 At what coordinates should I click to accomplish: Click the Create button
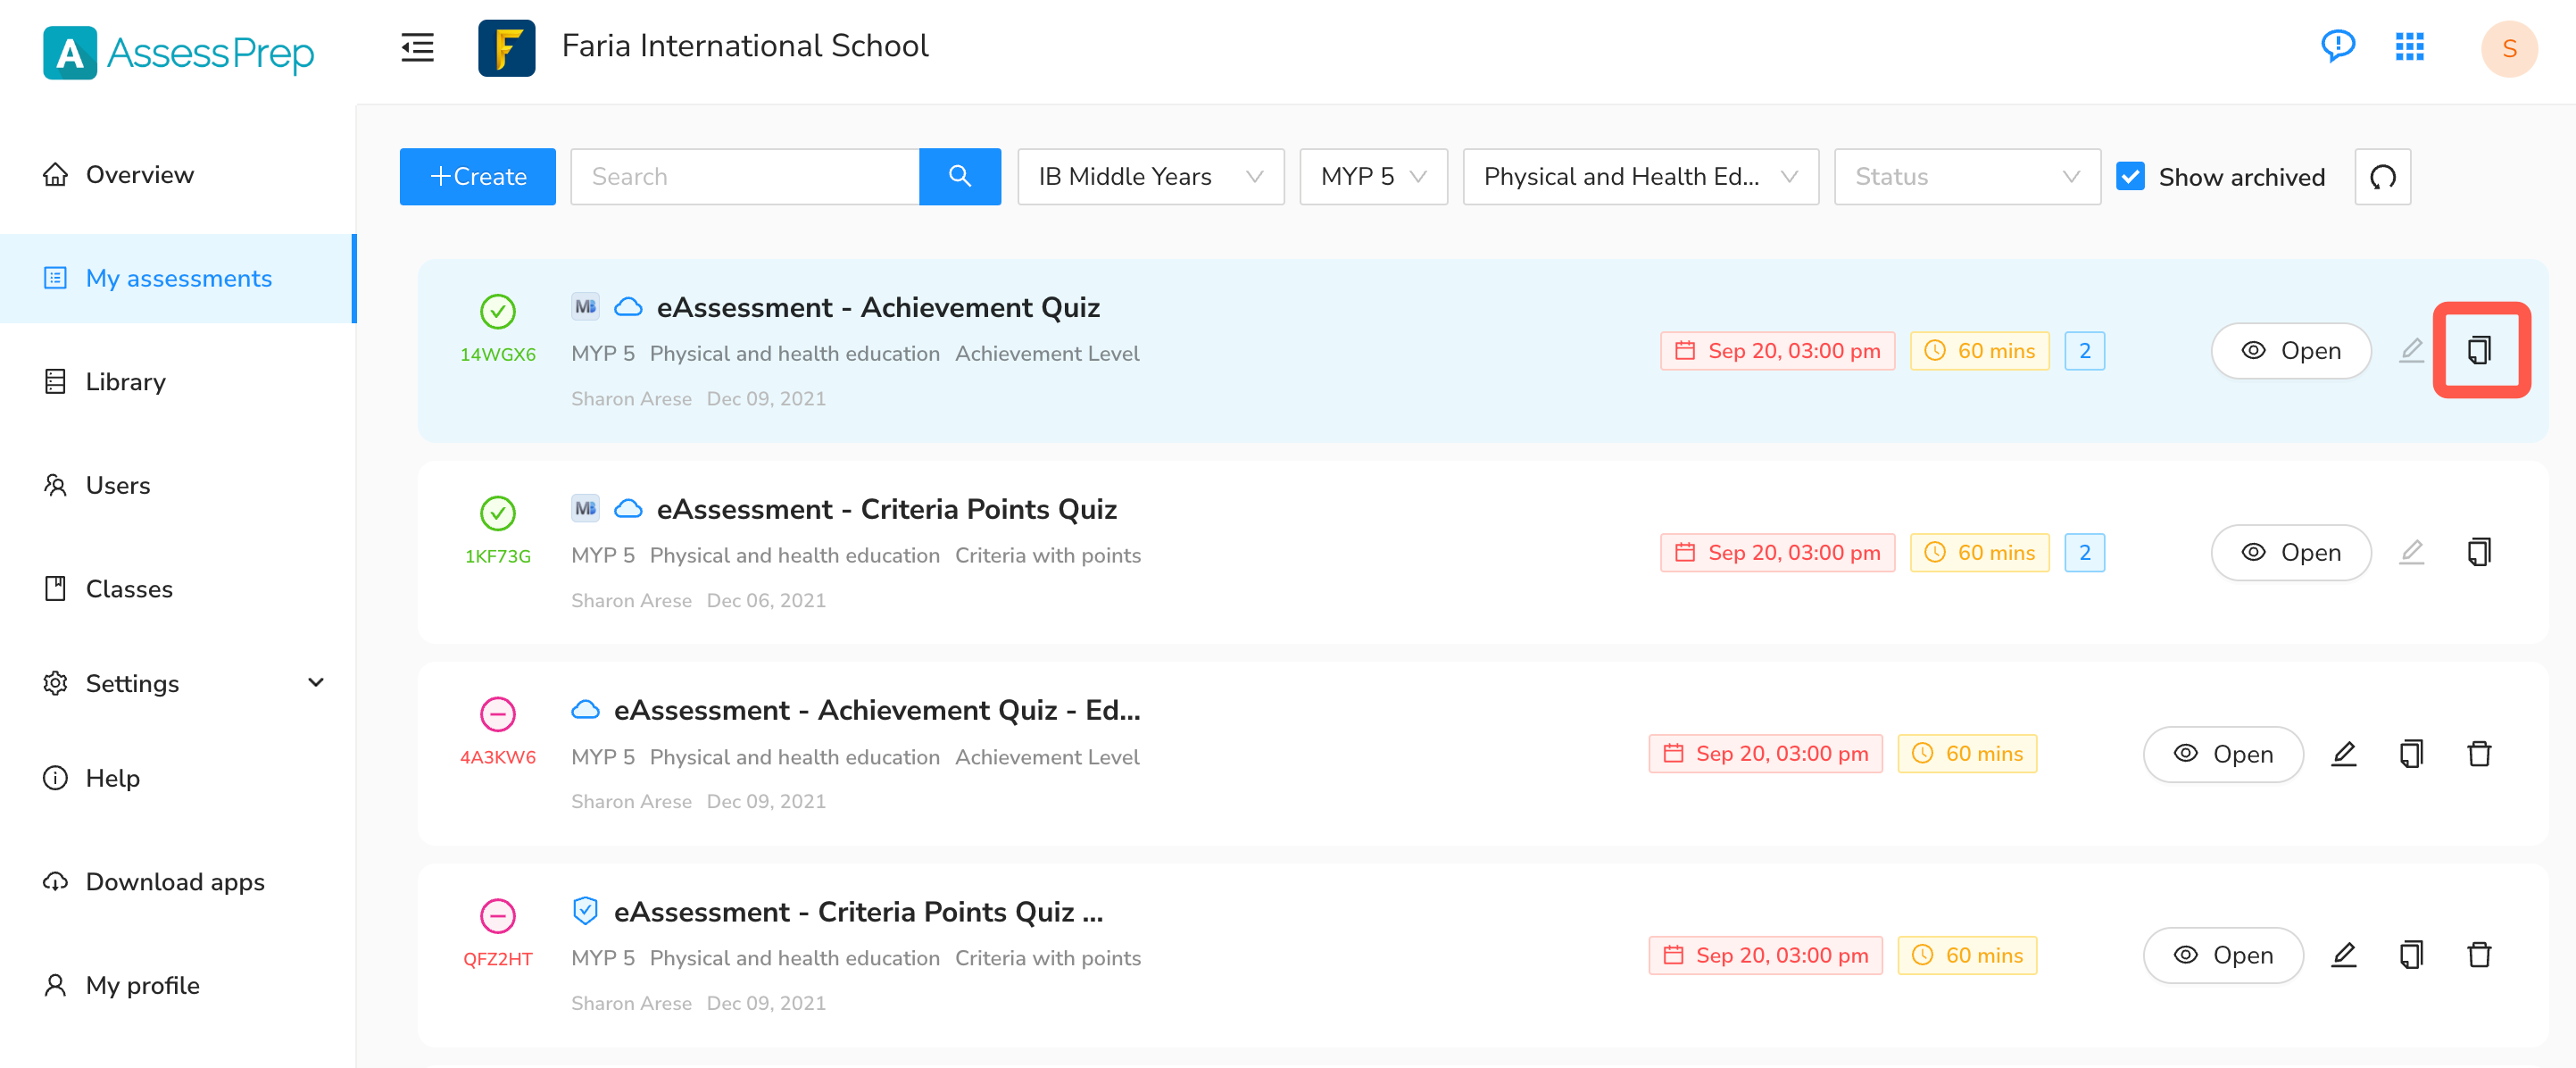477,177
